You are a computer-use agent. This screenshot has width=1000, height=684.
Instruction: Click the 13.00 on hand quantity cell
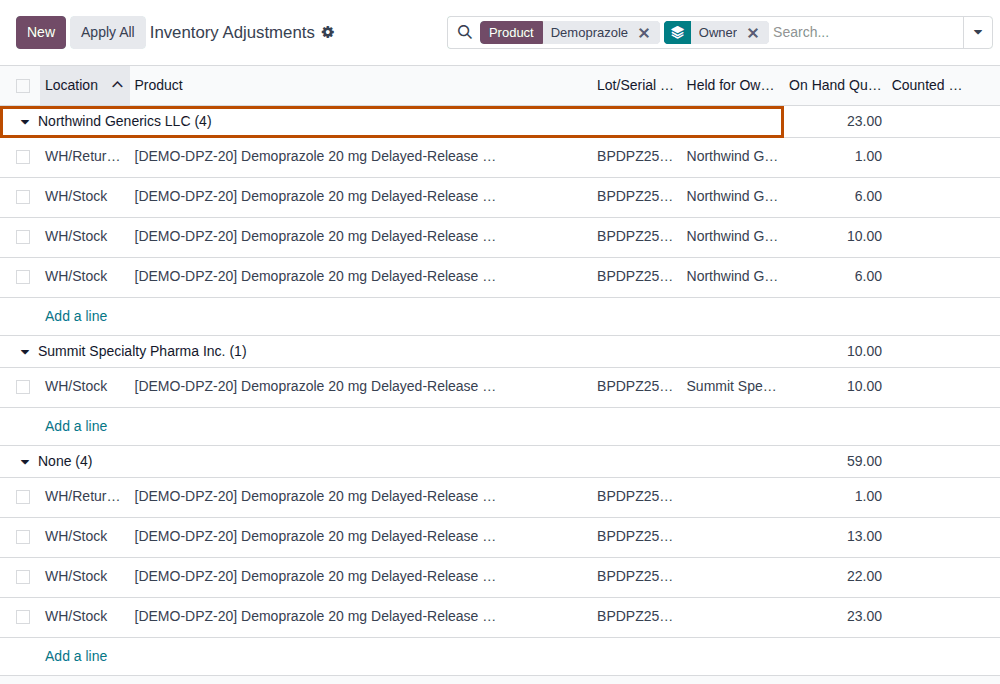(864, 537)
